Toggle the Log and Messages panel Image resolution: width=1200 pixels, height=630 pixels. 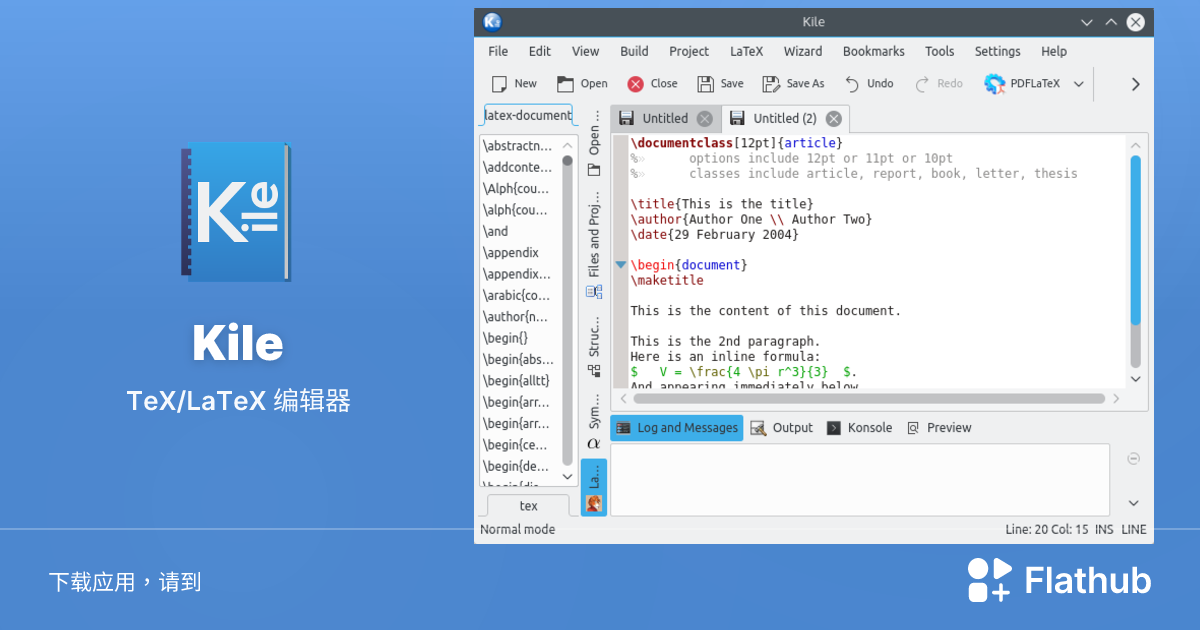[676, 427]
